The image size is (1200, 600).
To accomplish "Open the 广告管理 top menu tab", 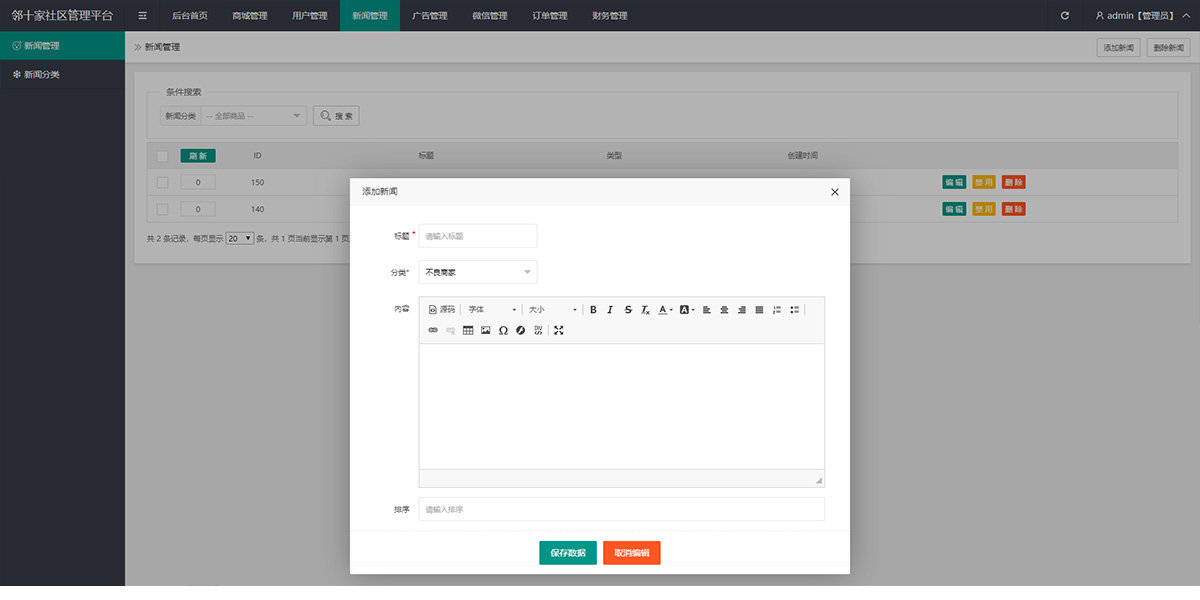I will click(x=429, y=16).
